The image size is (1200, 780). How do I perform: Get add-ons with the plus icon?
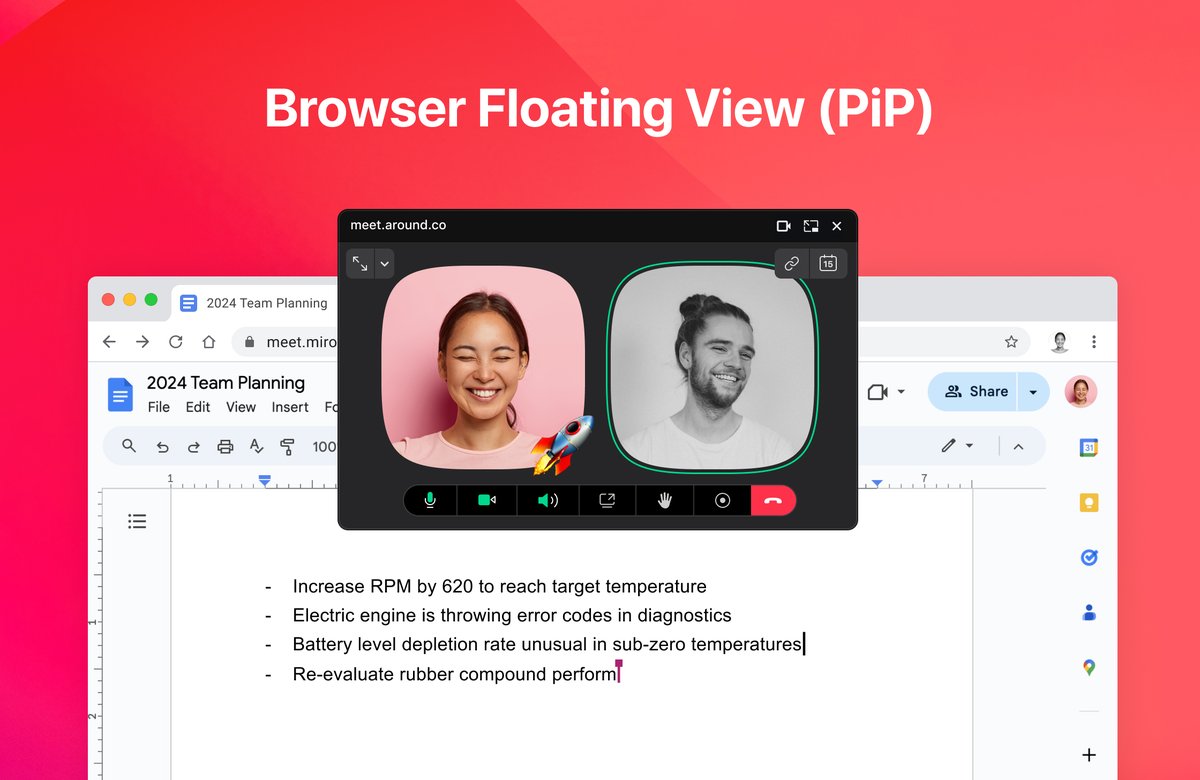coord(1089,755)
